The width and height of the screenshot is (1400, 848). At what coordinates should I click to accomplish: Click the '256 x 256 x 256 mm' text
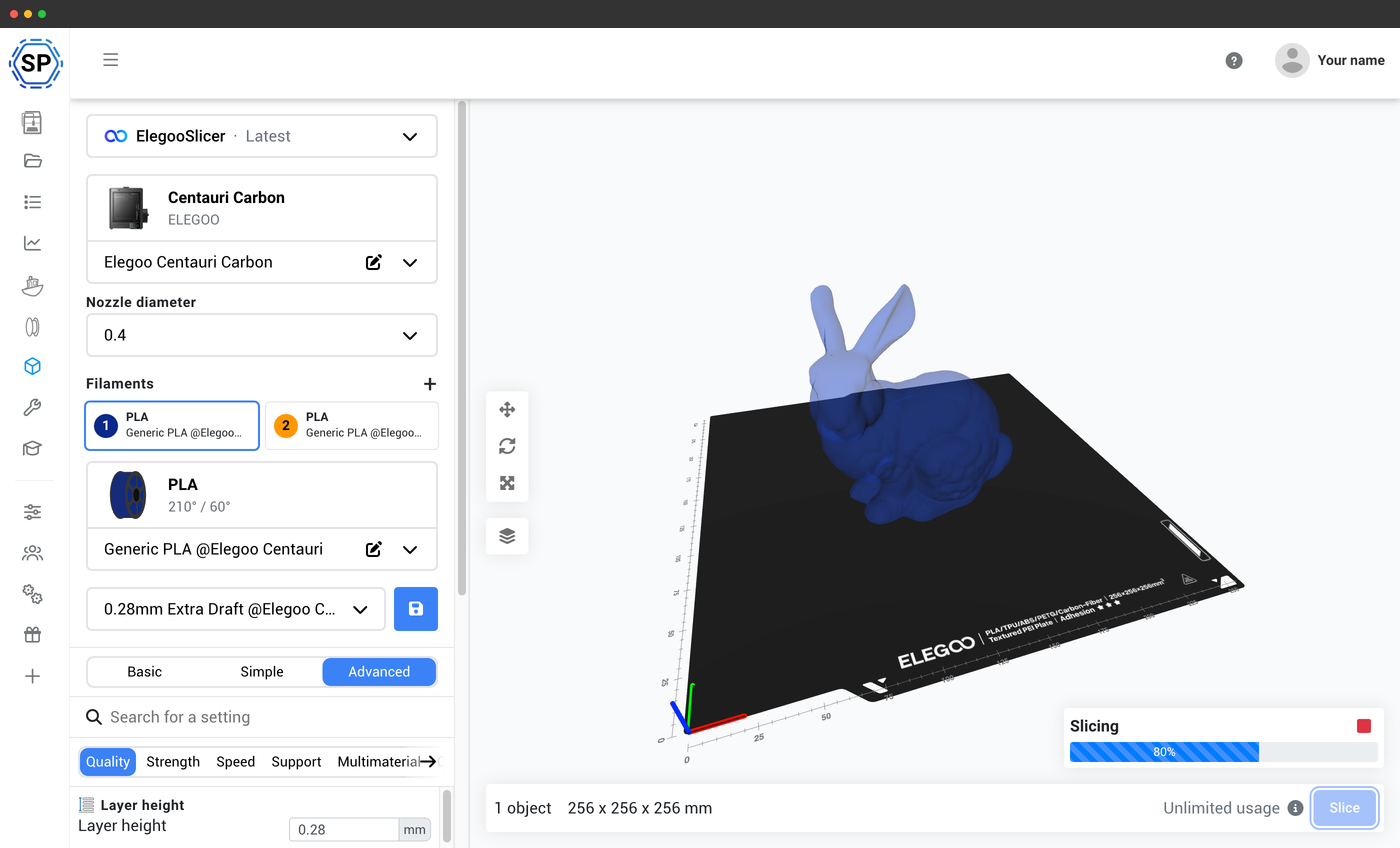coord(640,808)
